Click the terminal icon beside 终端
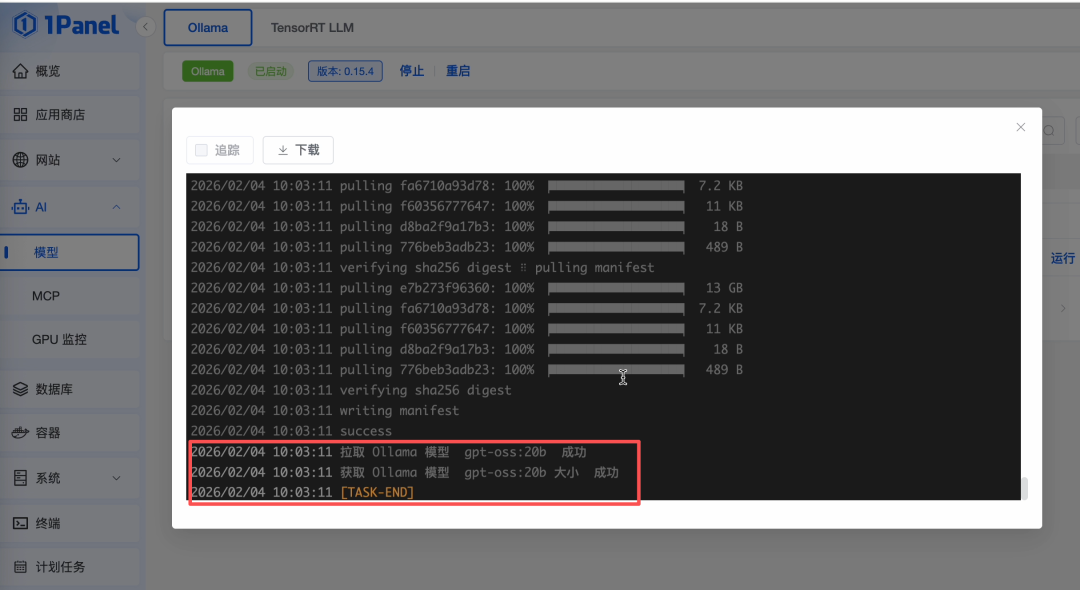The height and width of the screenshot is (590, 1080). pyautogui.click(x=21, y=523)
